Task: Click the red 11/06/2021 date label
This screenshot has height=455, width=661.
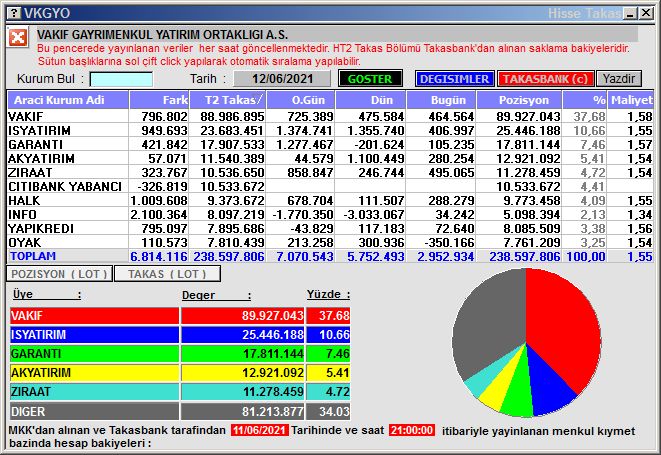Action: click(260, 430)
